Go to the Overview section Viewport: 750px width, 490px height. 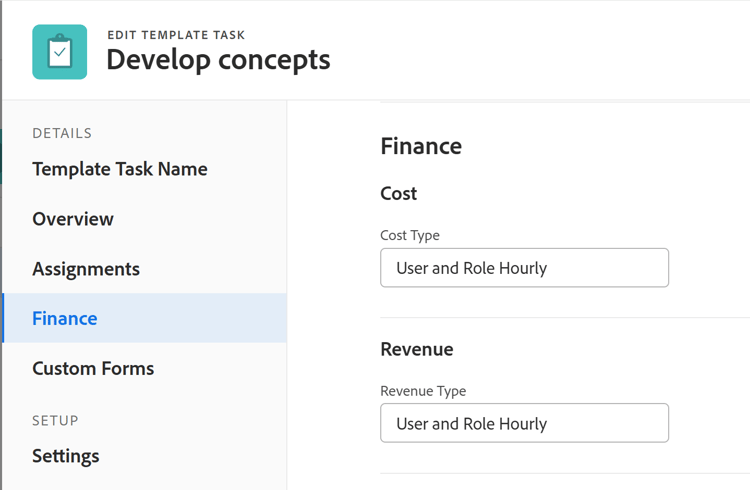(x=73, y=219)
